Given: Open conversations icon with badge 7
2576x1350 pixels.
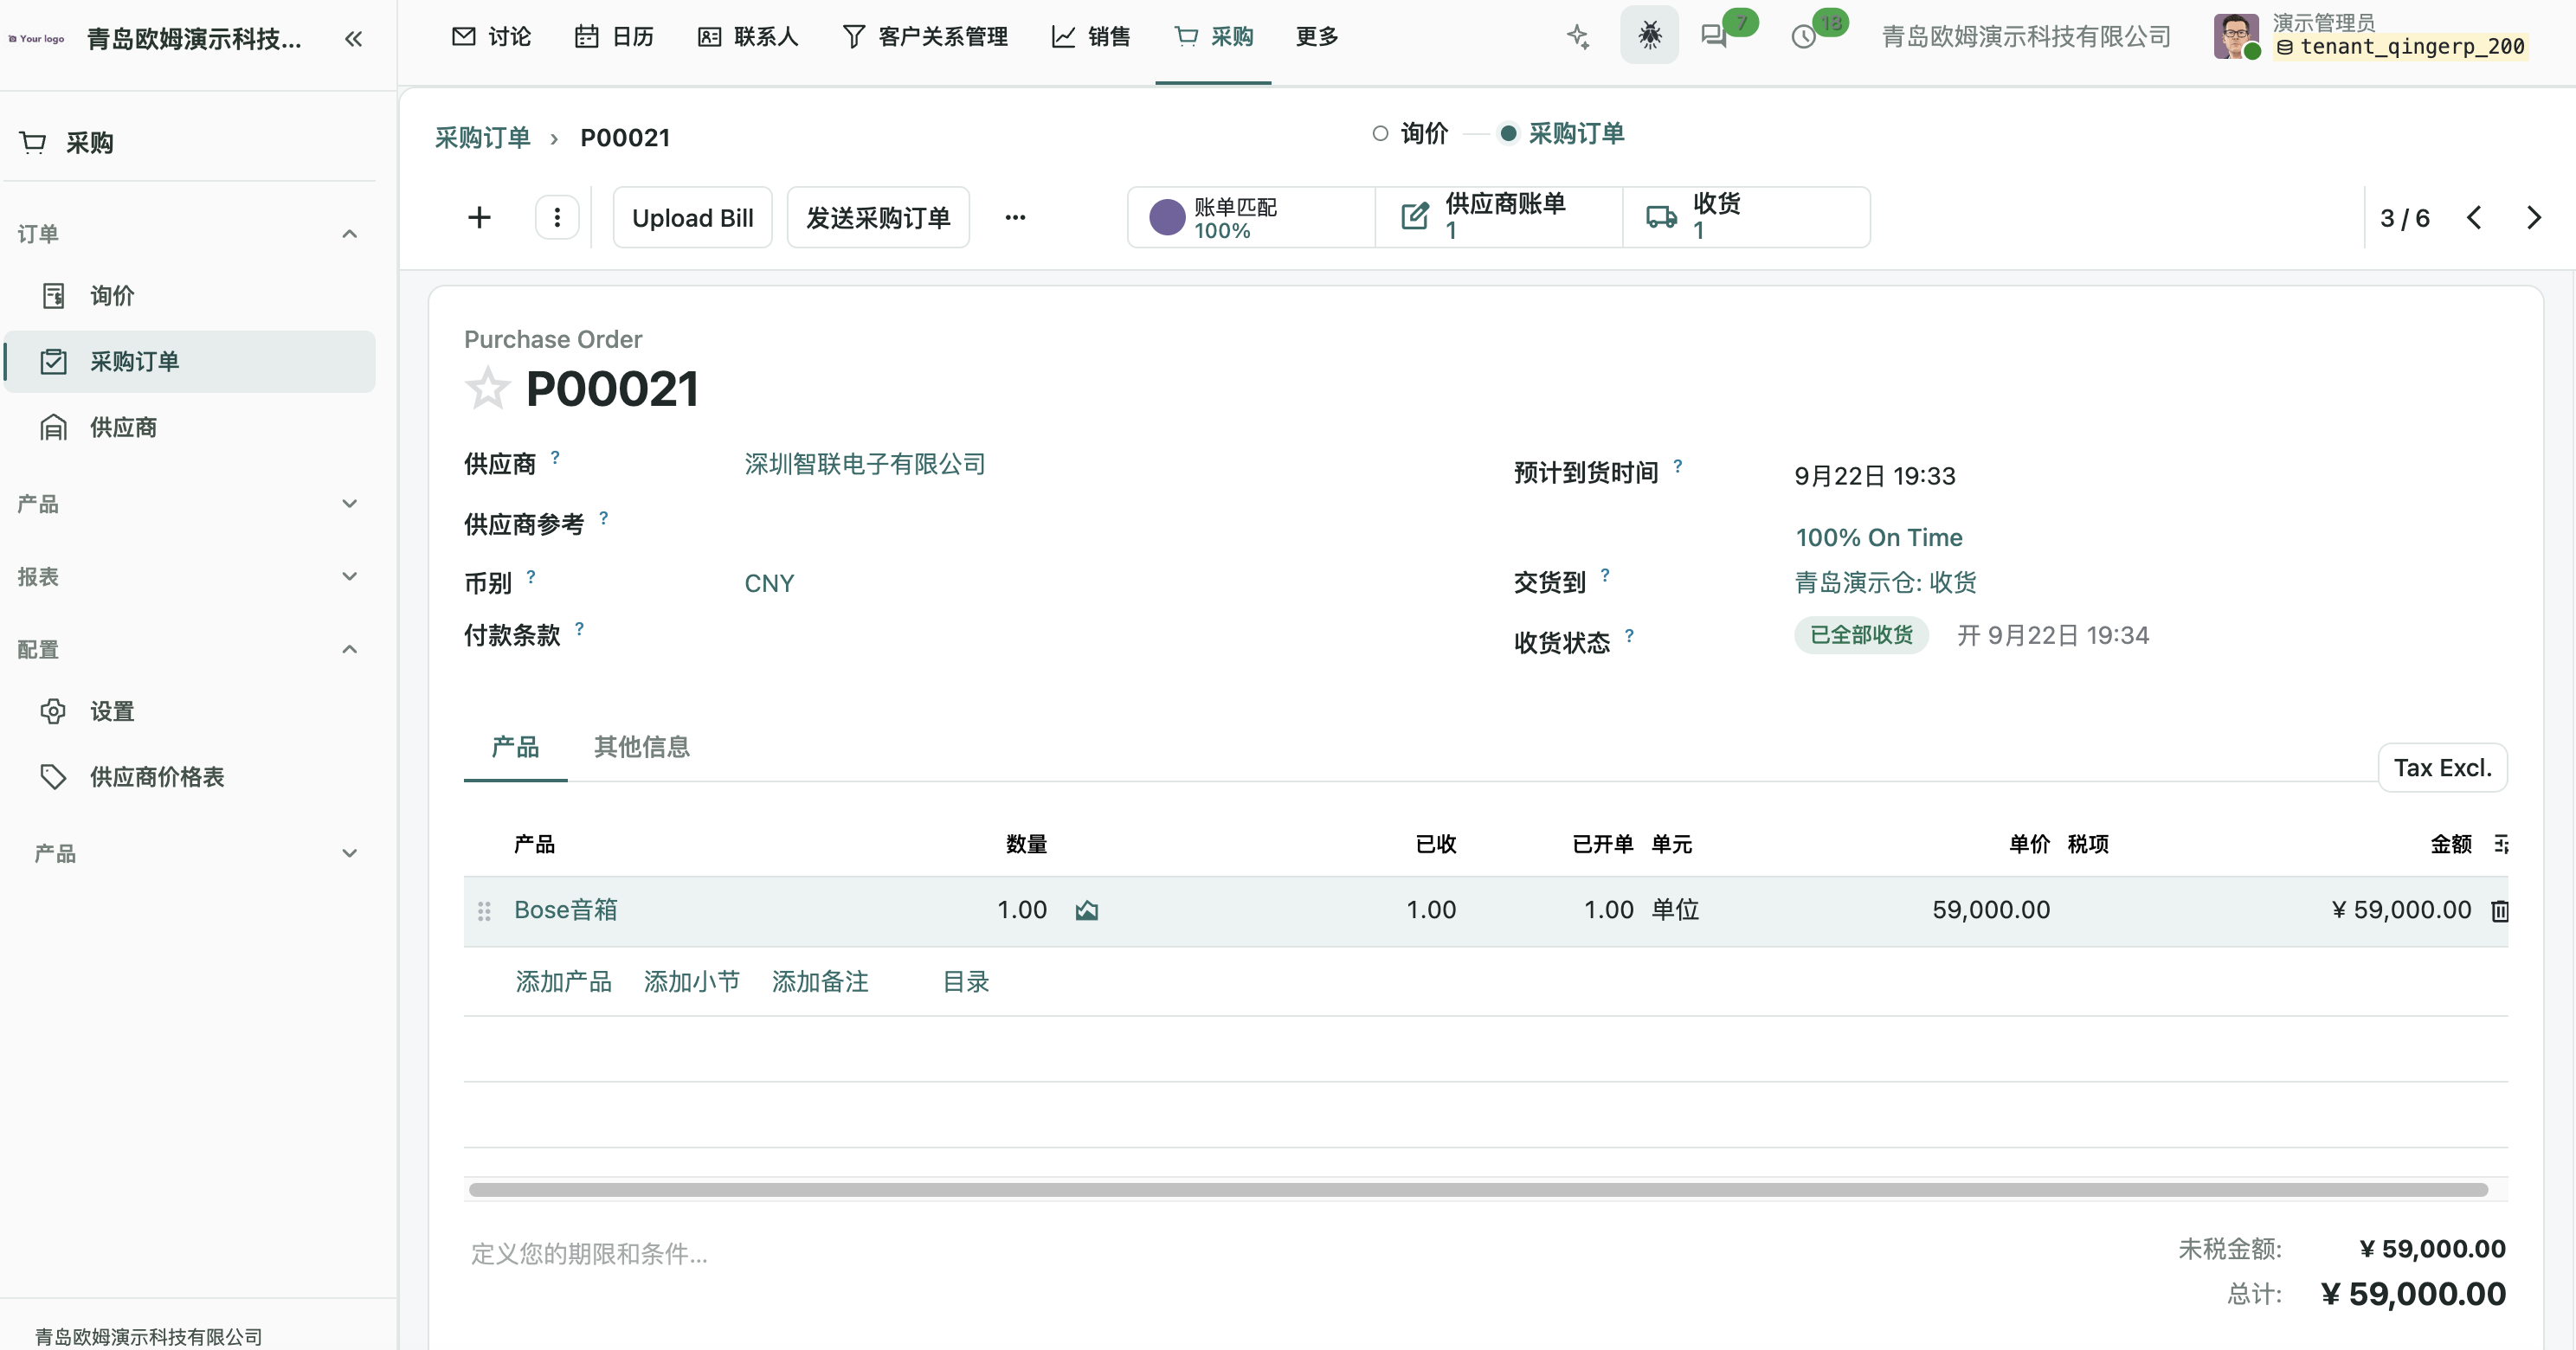Looking at the screenshot, I should tap(1714, 37).
